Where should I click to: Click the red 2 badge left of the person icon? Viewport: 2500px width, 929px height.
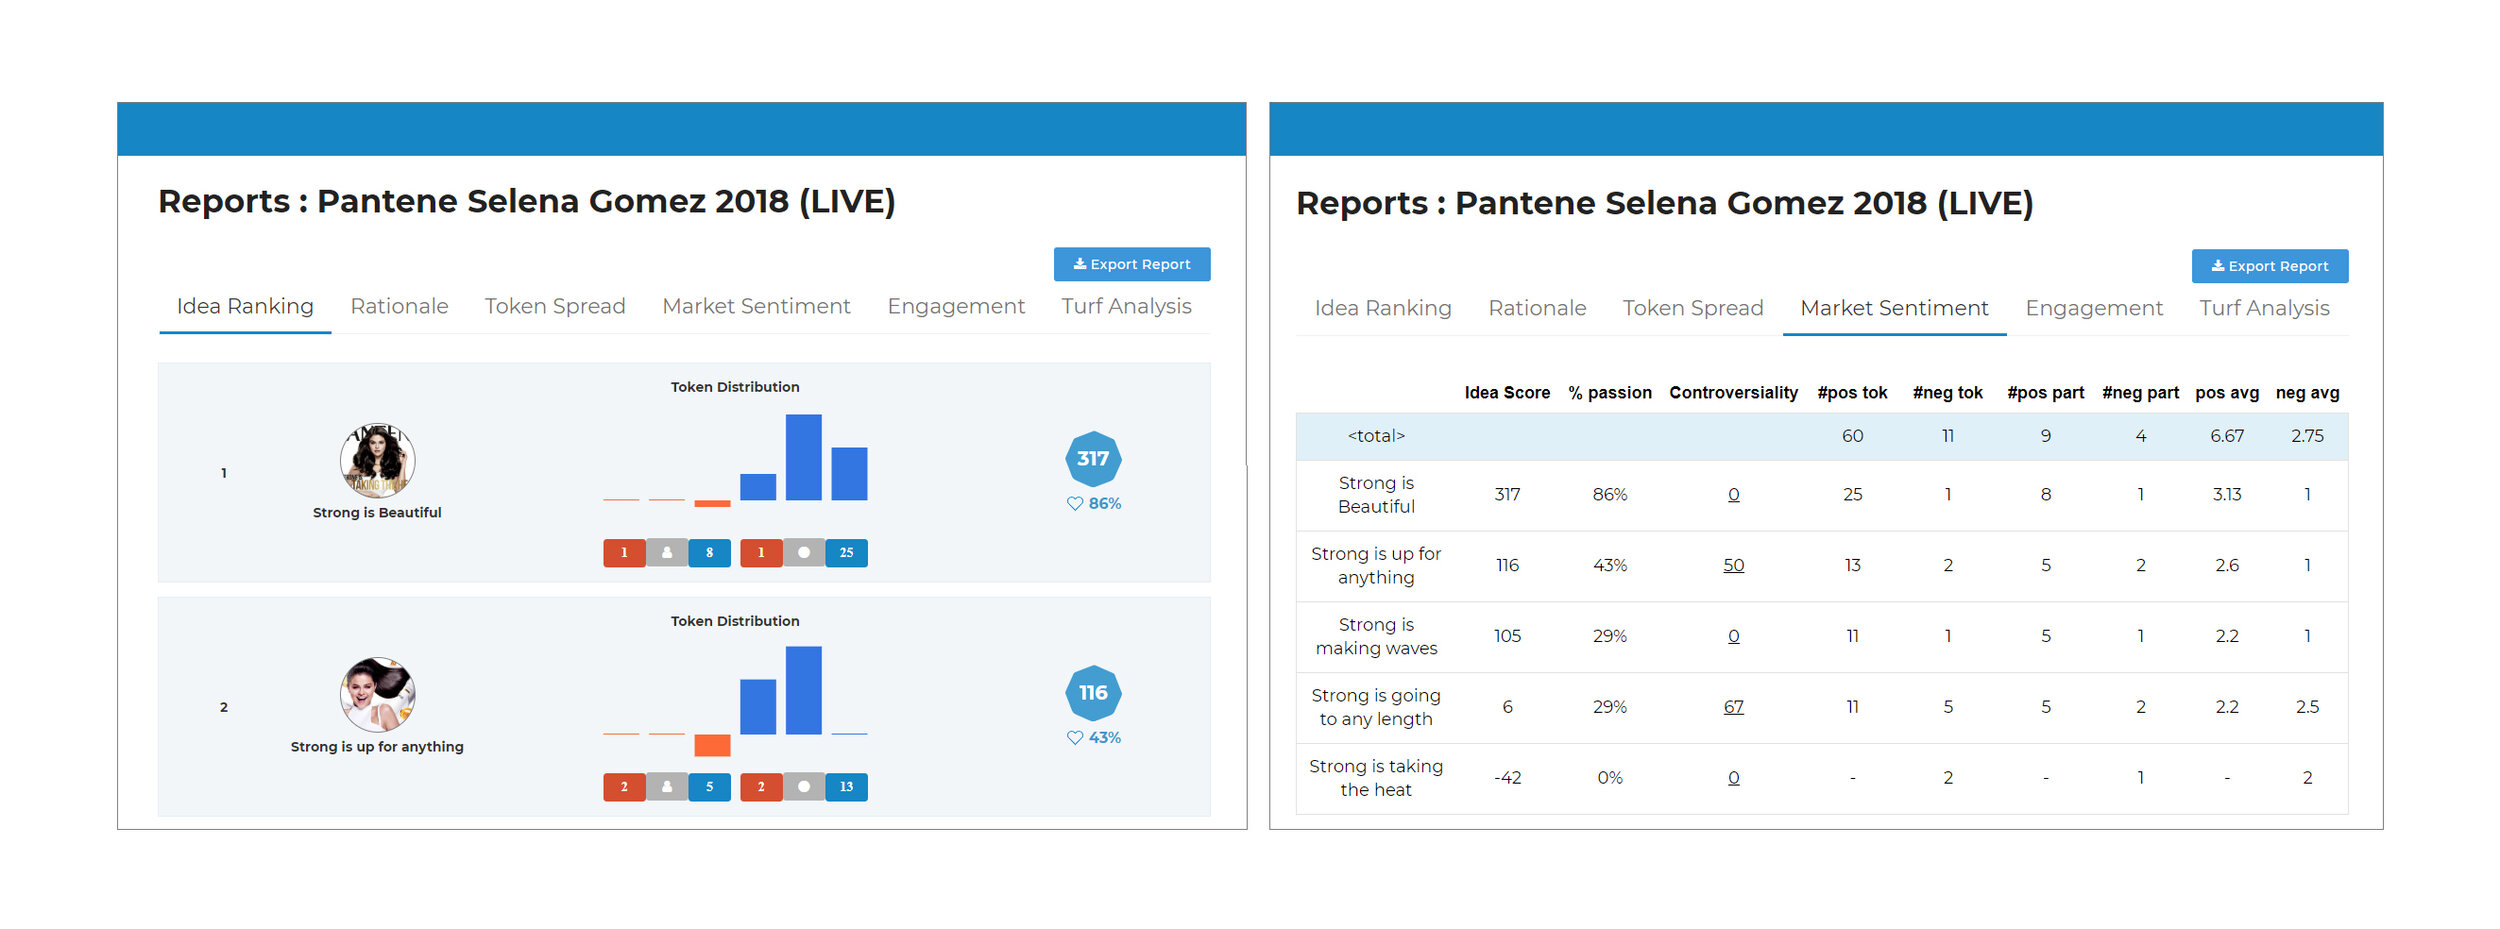[x=625, y=787]
